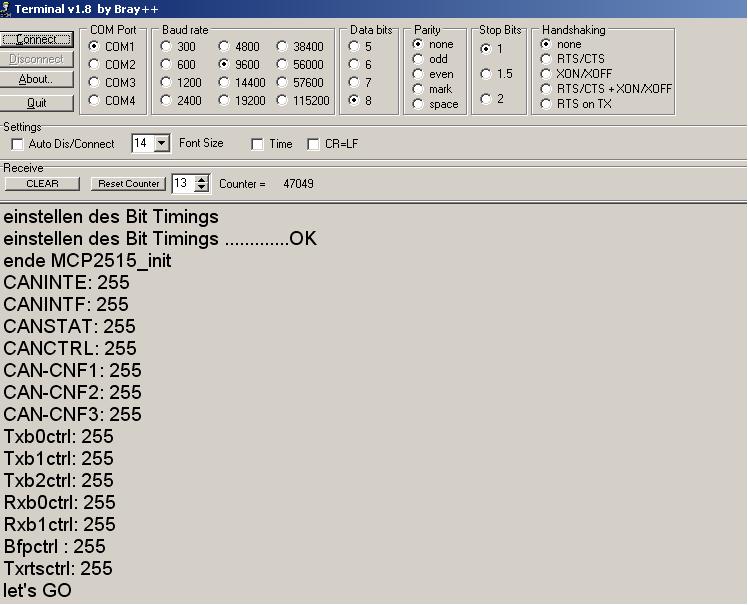Image resolution: width=748 pixels, height=605 pixels.
Task: Increase the receive spinner value above 13
Action: [x=202, y=180]
